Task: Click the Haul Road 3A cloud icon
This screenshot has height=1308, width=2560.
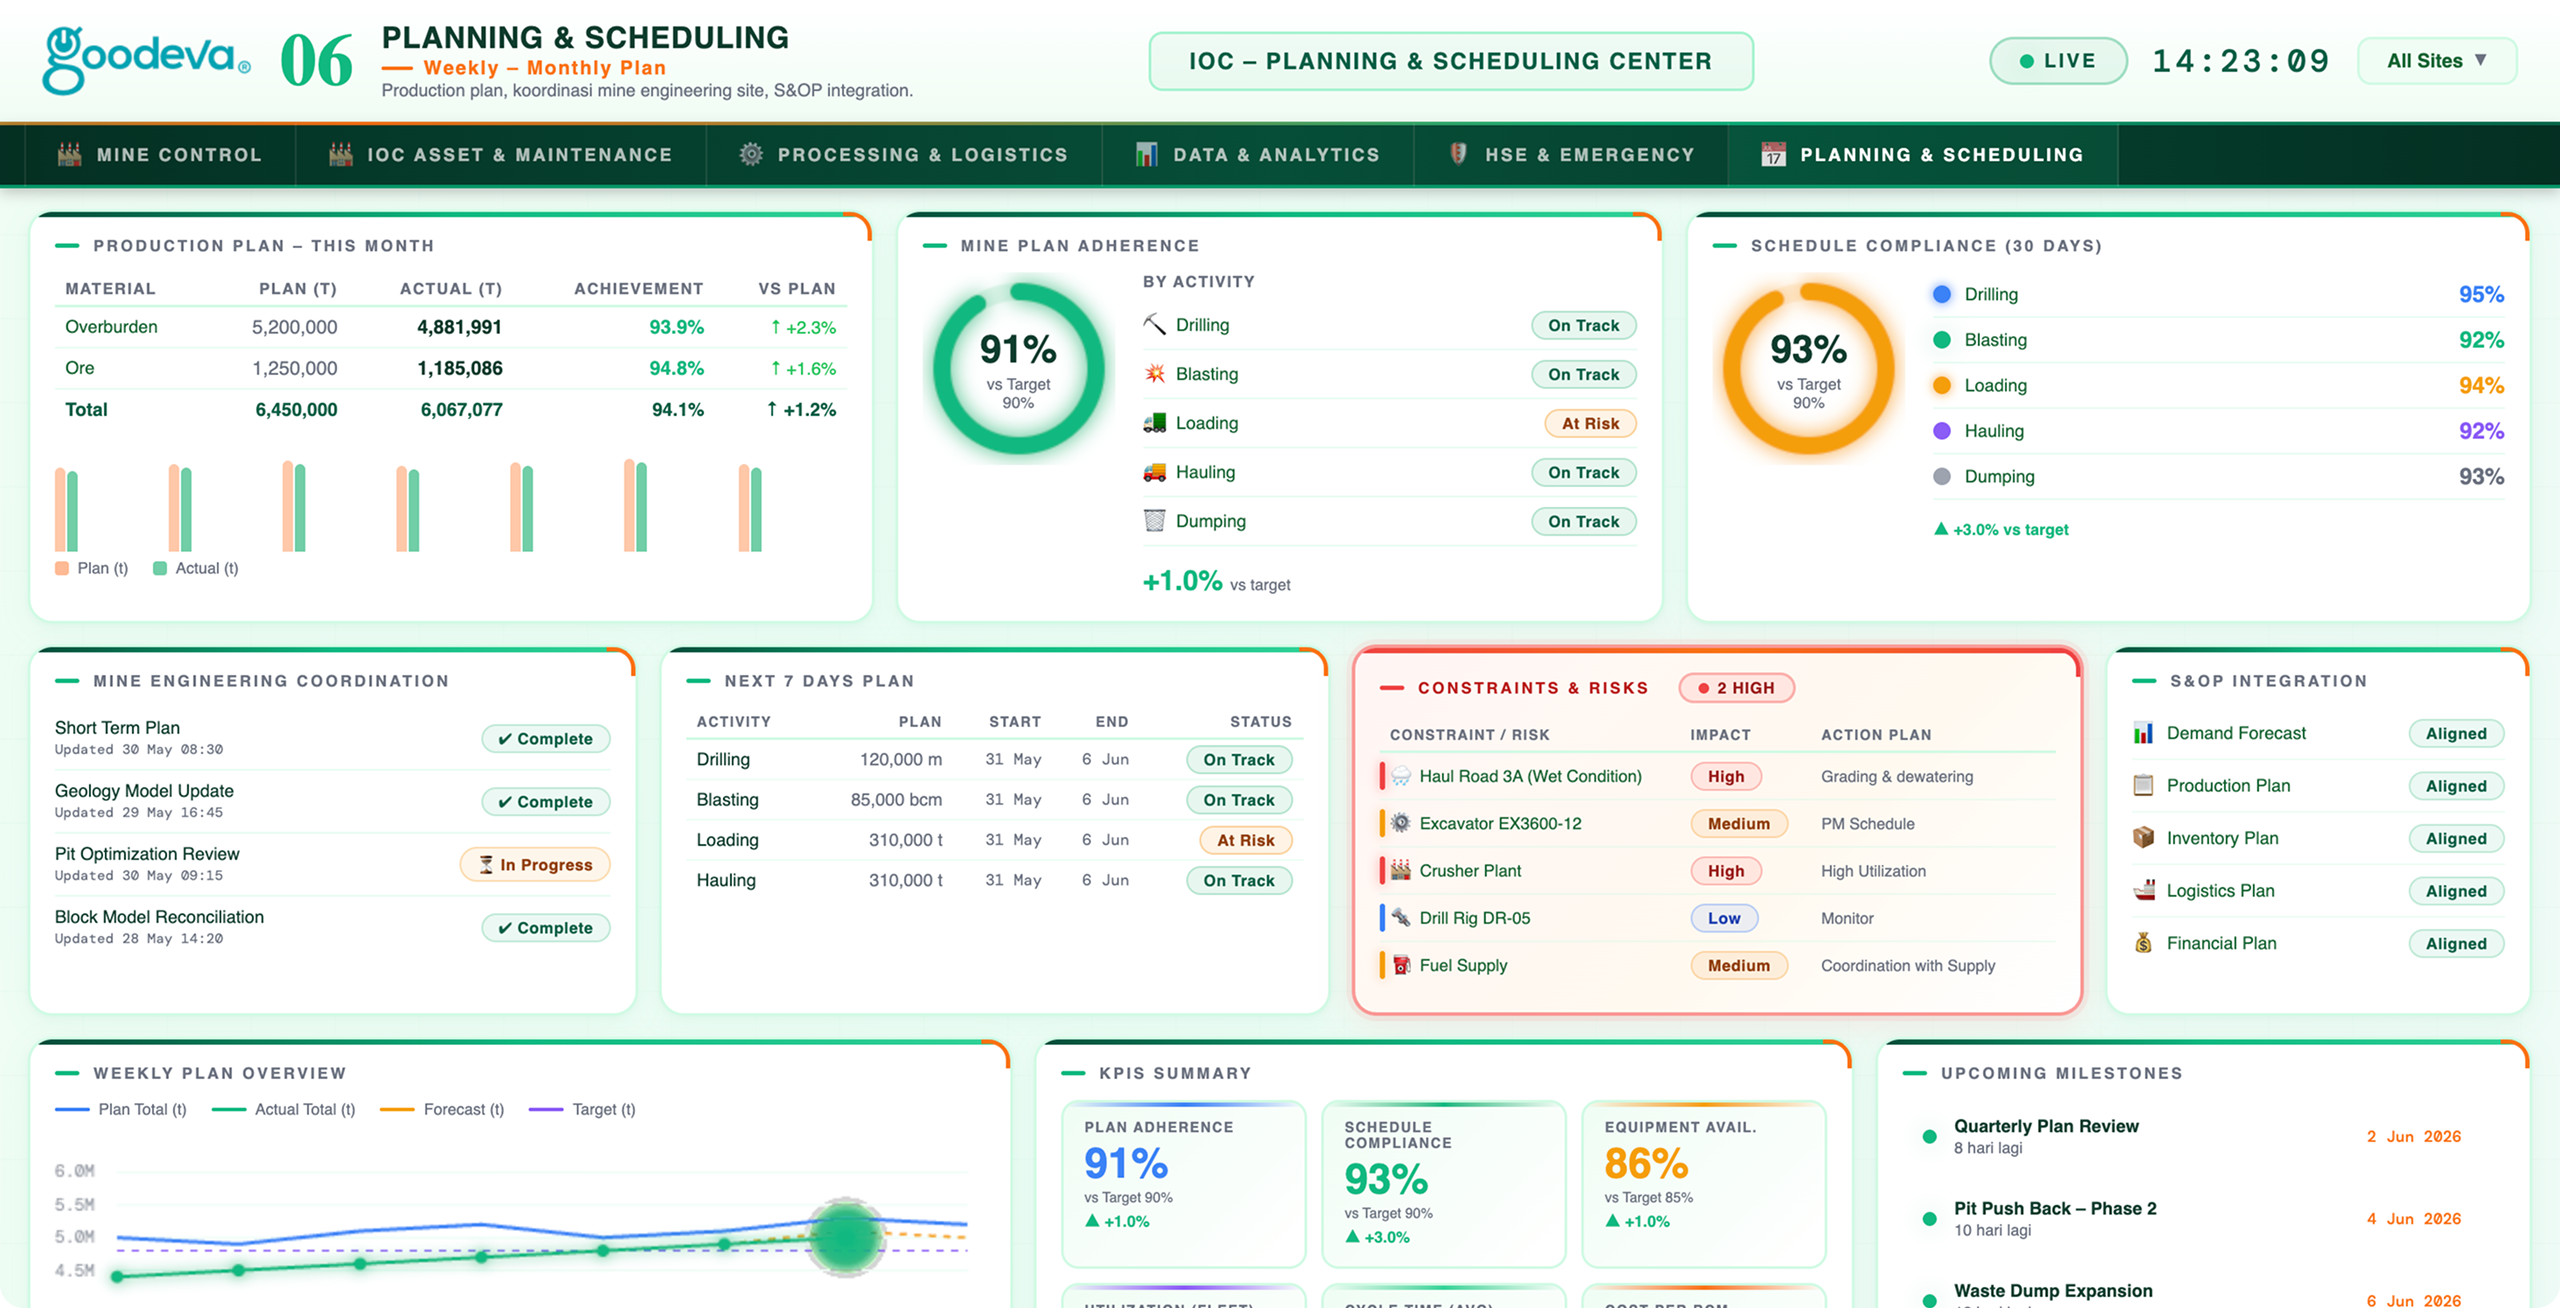Action: 1401,775
